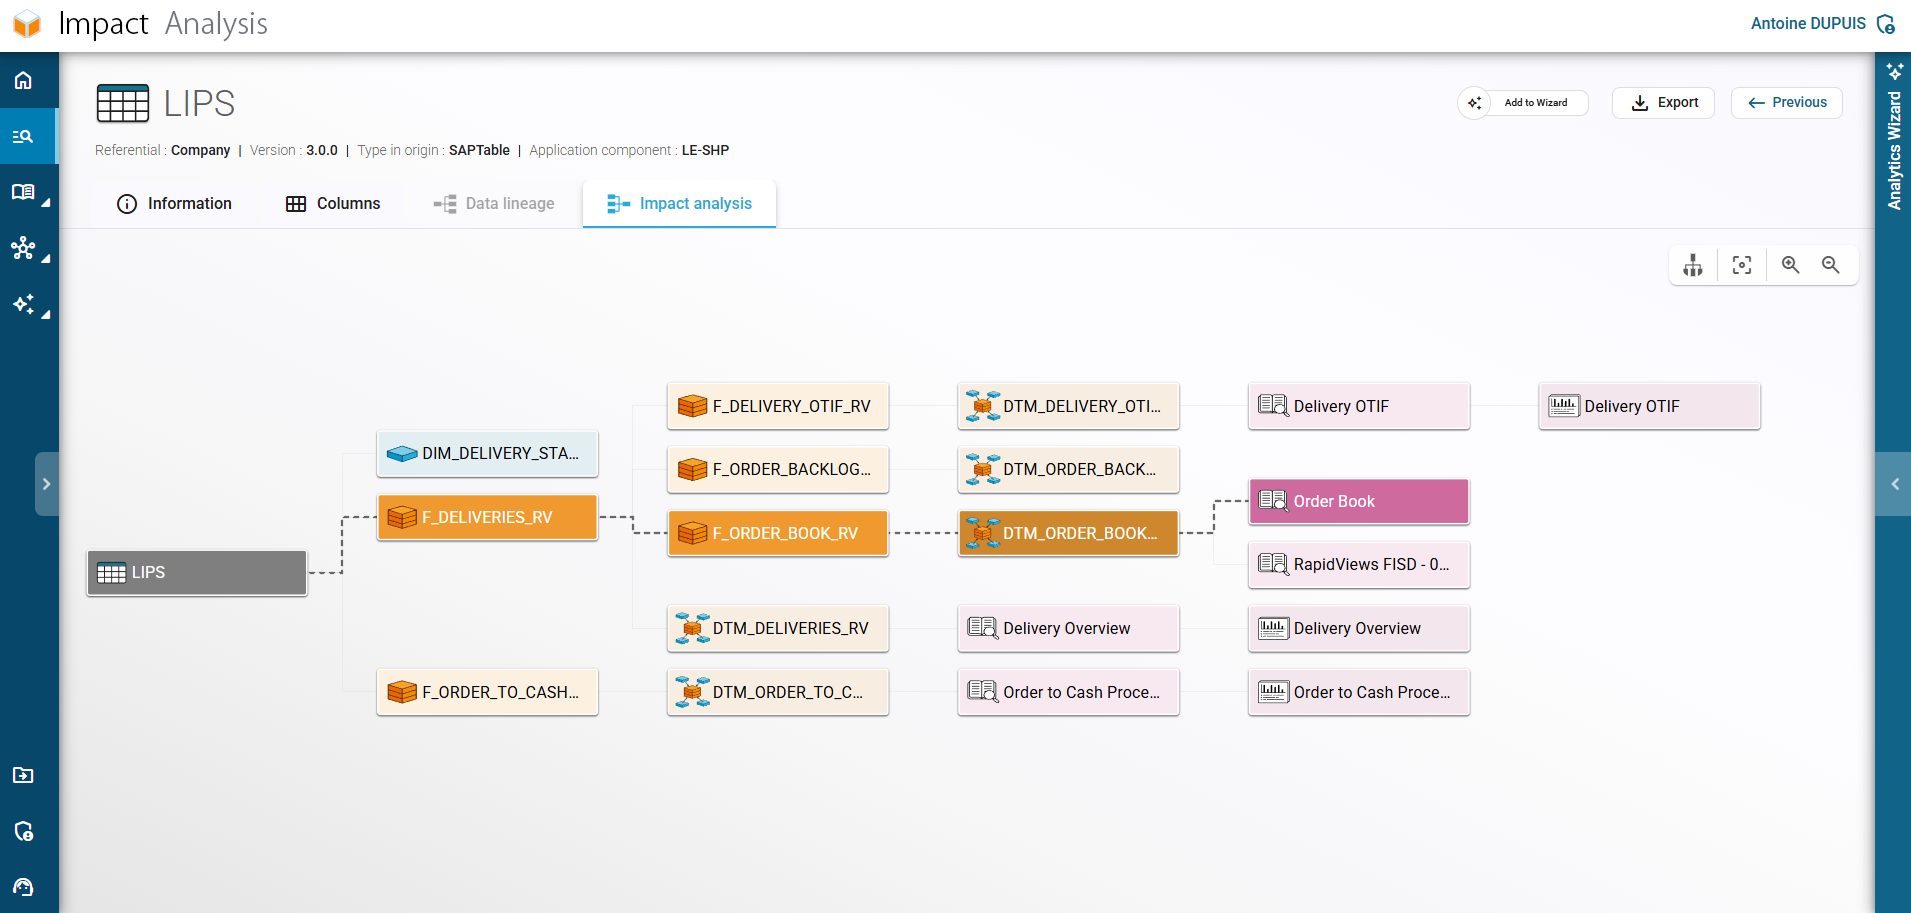The image size is (1911, 913).
Task: Switch the graph to hierarchy layout
Action: pyautogui.click(x=1693, y=265)
